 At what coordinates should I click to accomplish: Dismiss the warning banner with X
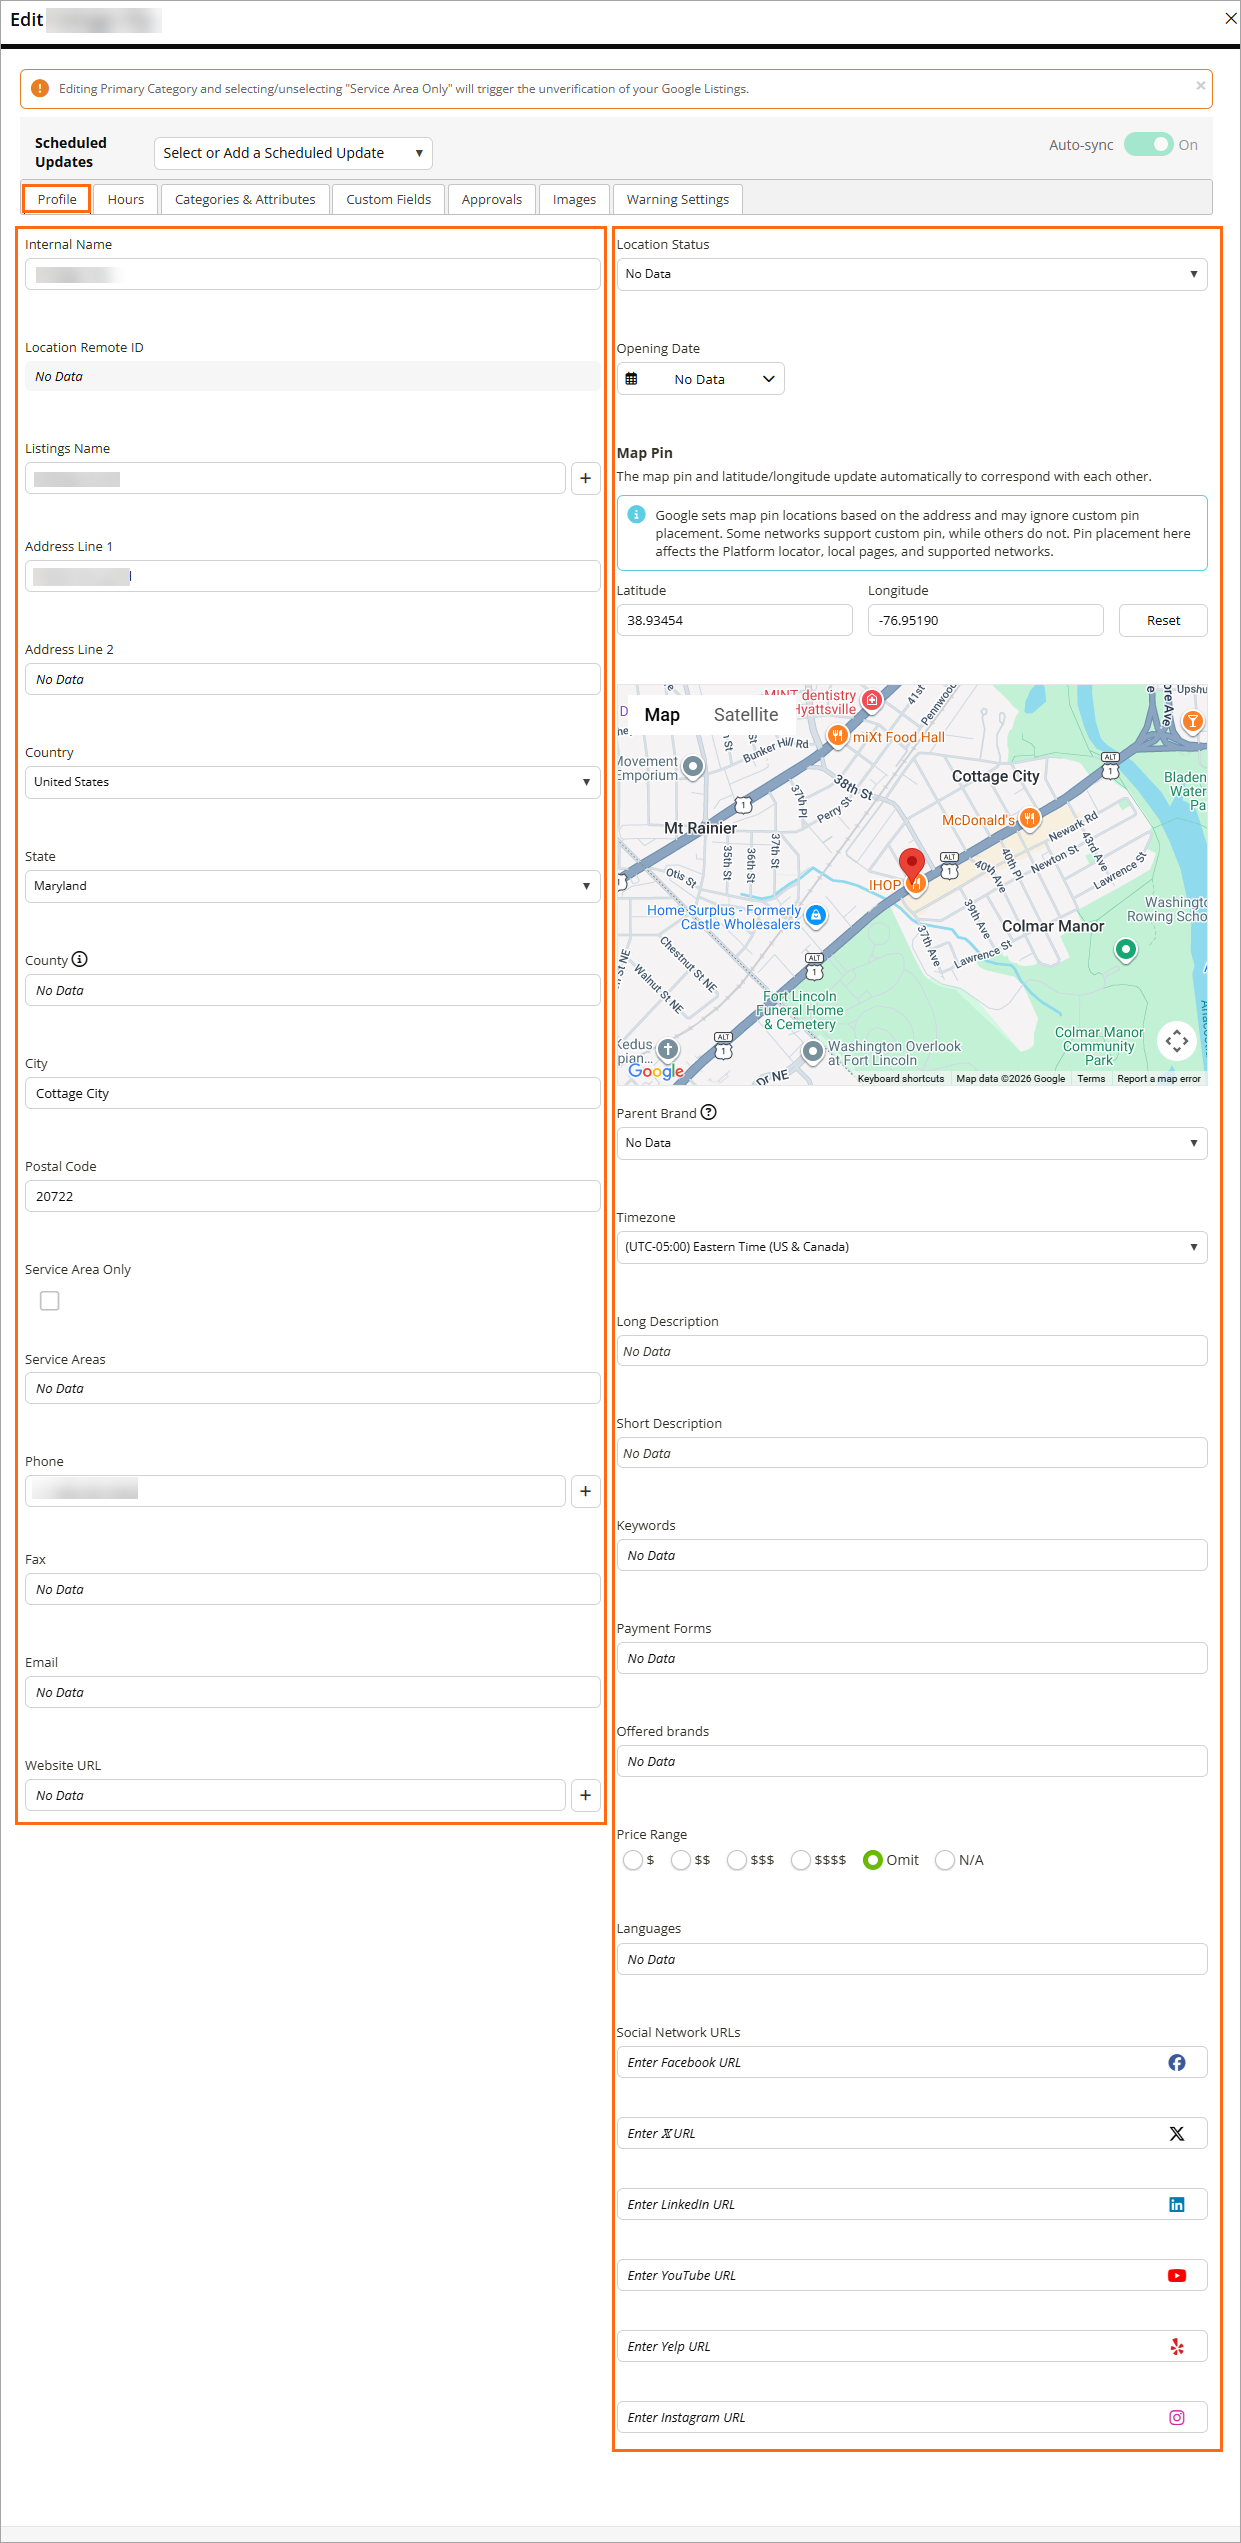click(1200, 86)
